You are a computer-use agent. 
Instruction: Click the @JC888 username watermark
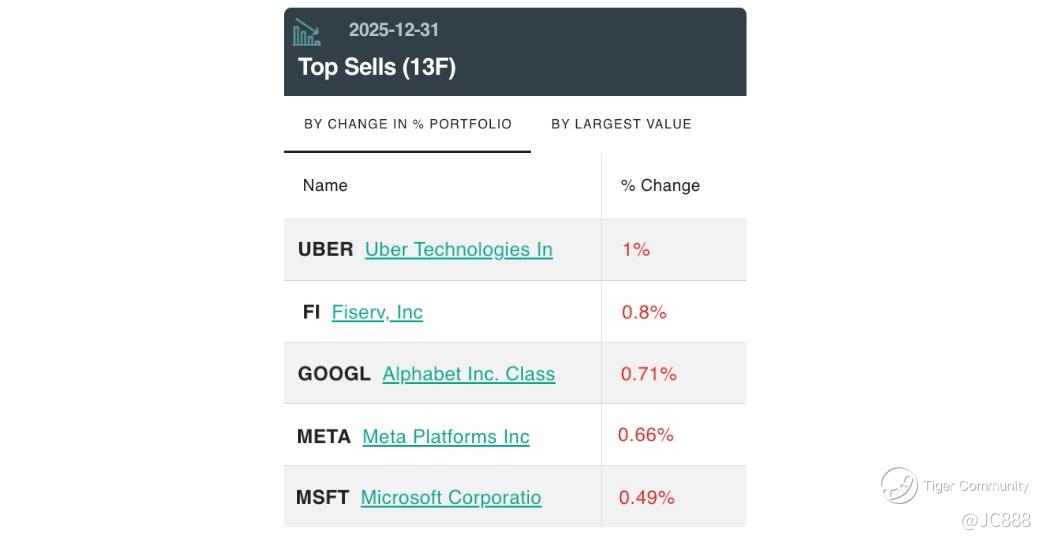coord(994,520)
